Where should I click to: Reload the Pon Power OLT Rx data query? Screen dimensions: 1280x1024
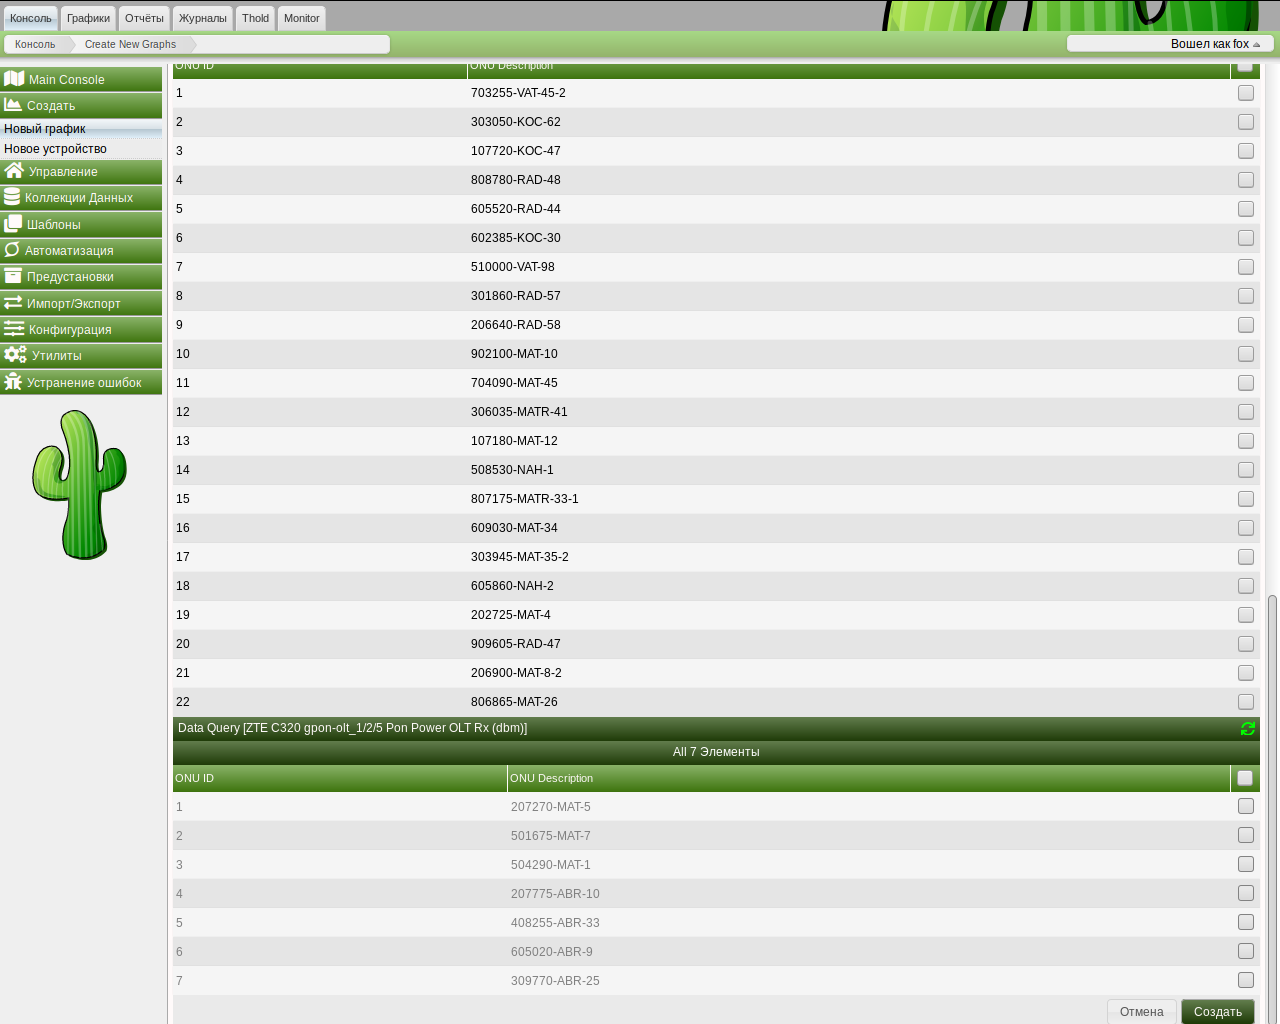[x=1248, y=728]
